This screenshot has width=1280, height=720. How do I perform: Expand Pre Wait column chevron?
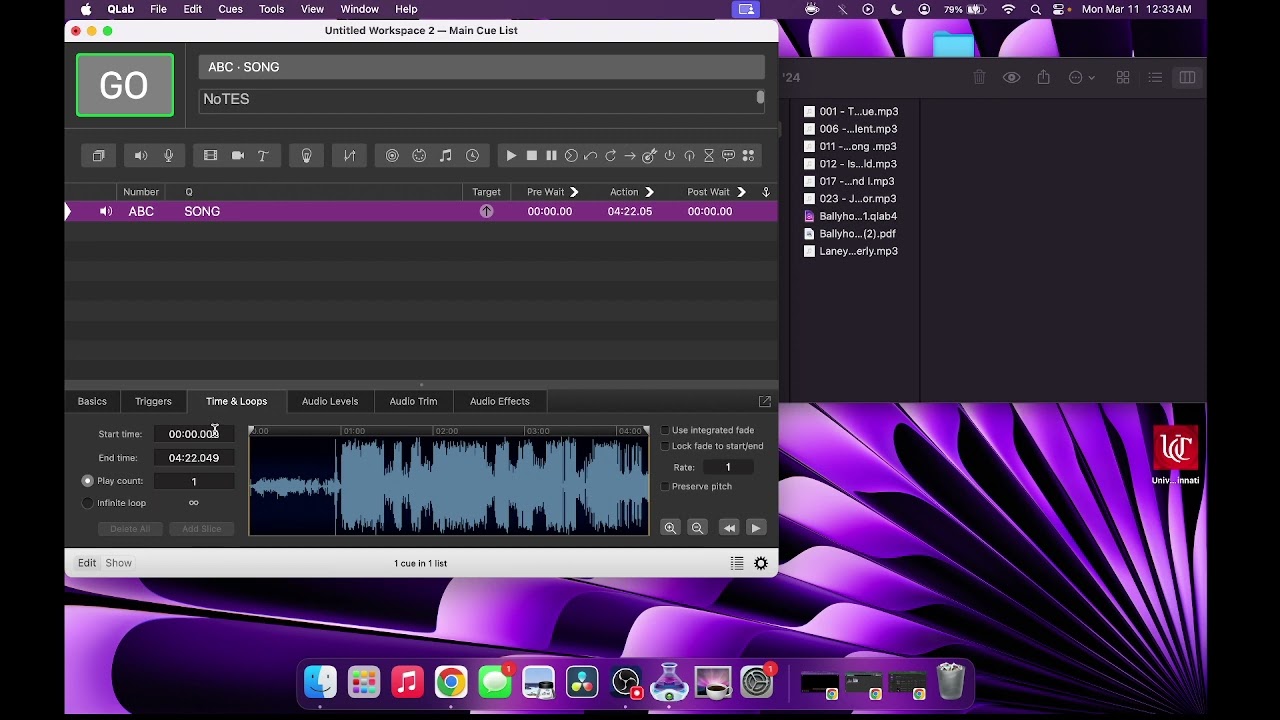574,192
